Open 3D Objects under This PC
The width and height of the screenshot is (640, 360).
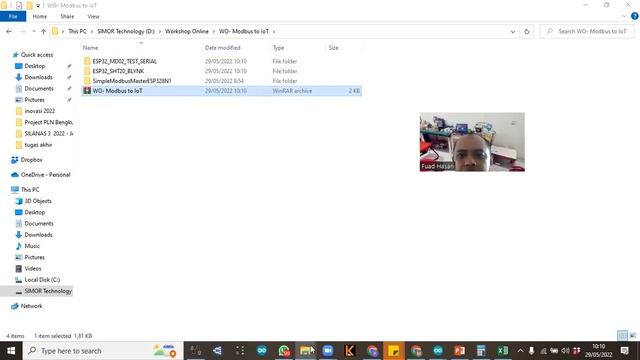[38, 201]
